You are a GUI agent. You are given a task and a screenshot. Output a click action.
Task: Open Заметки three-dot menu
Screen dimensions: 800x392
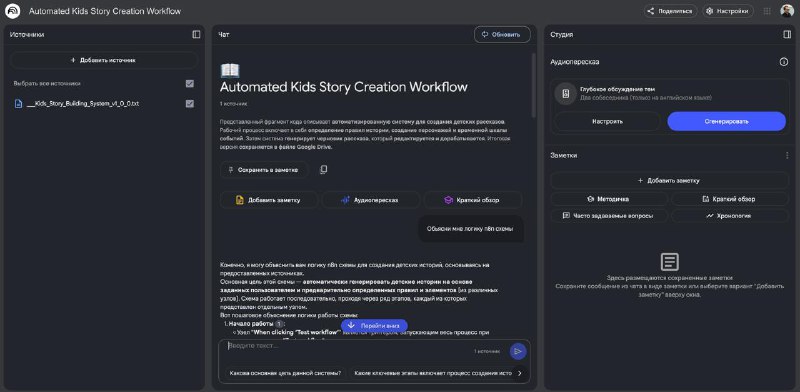[x=787, y=155]
